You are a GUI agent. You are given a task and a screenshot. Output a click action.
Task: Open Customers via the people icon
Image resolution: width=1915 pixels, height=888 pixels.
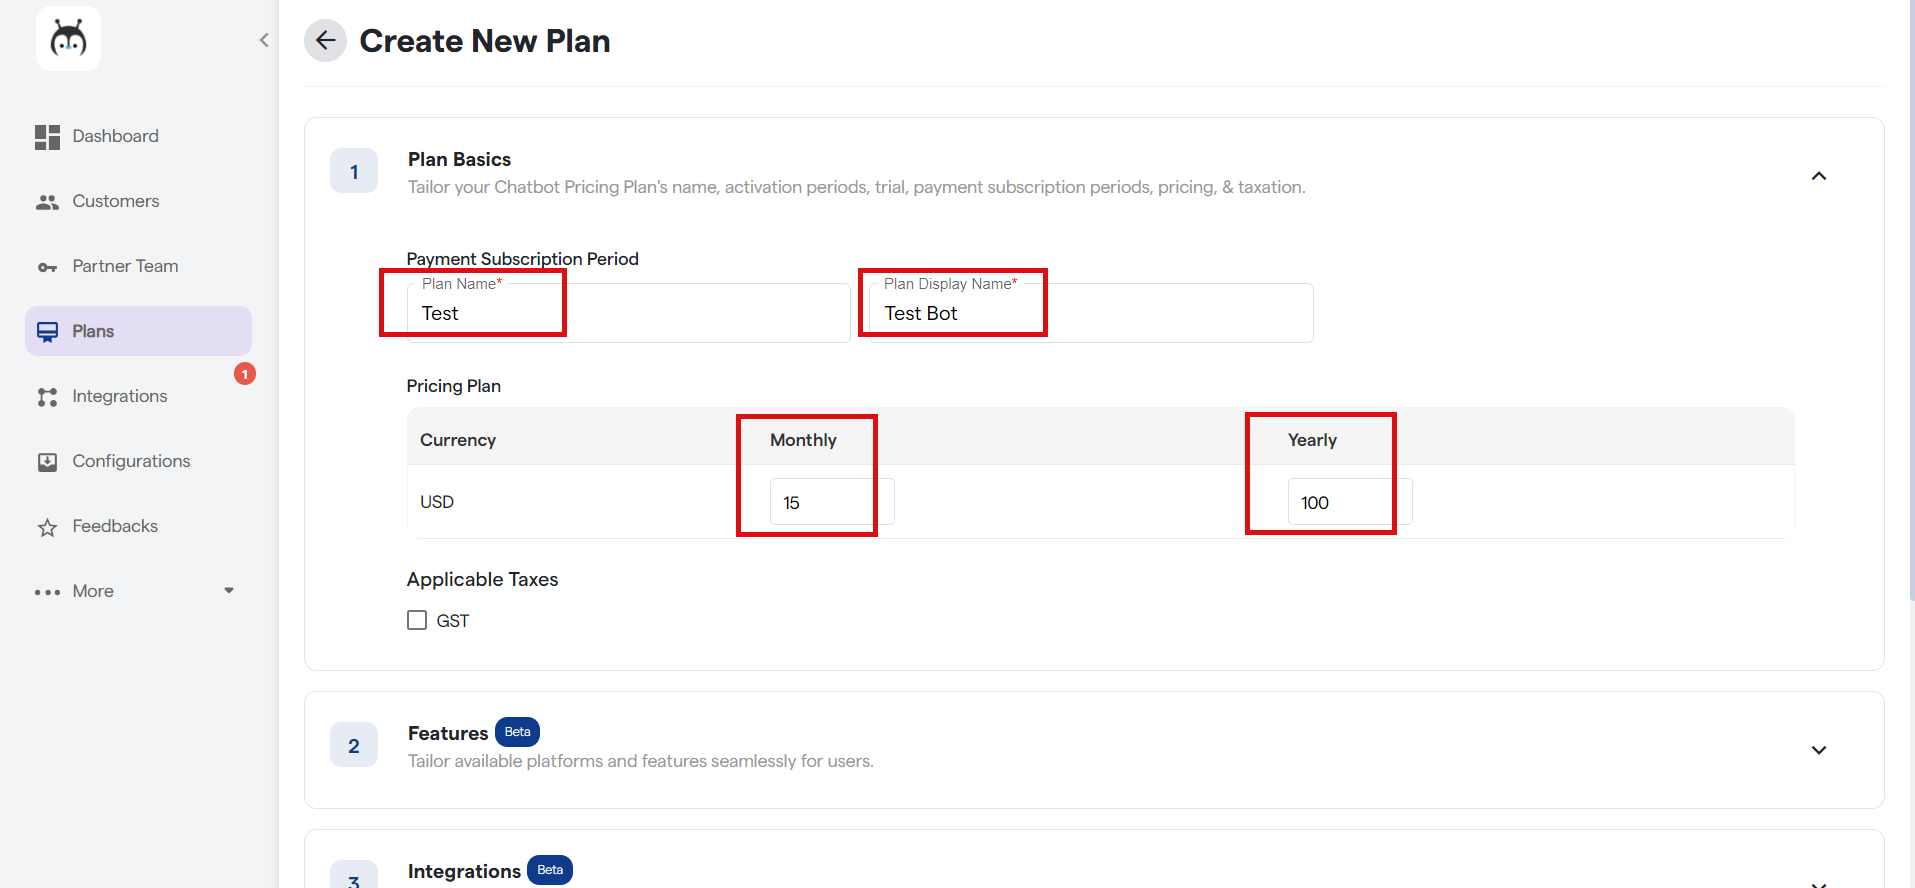[47, 202]
